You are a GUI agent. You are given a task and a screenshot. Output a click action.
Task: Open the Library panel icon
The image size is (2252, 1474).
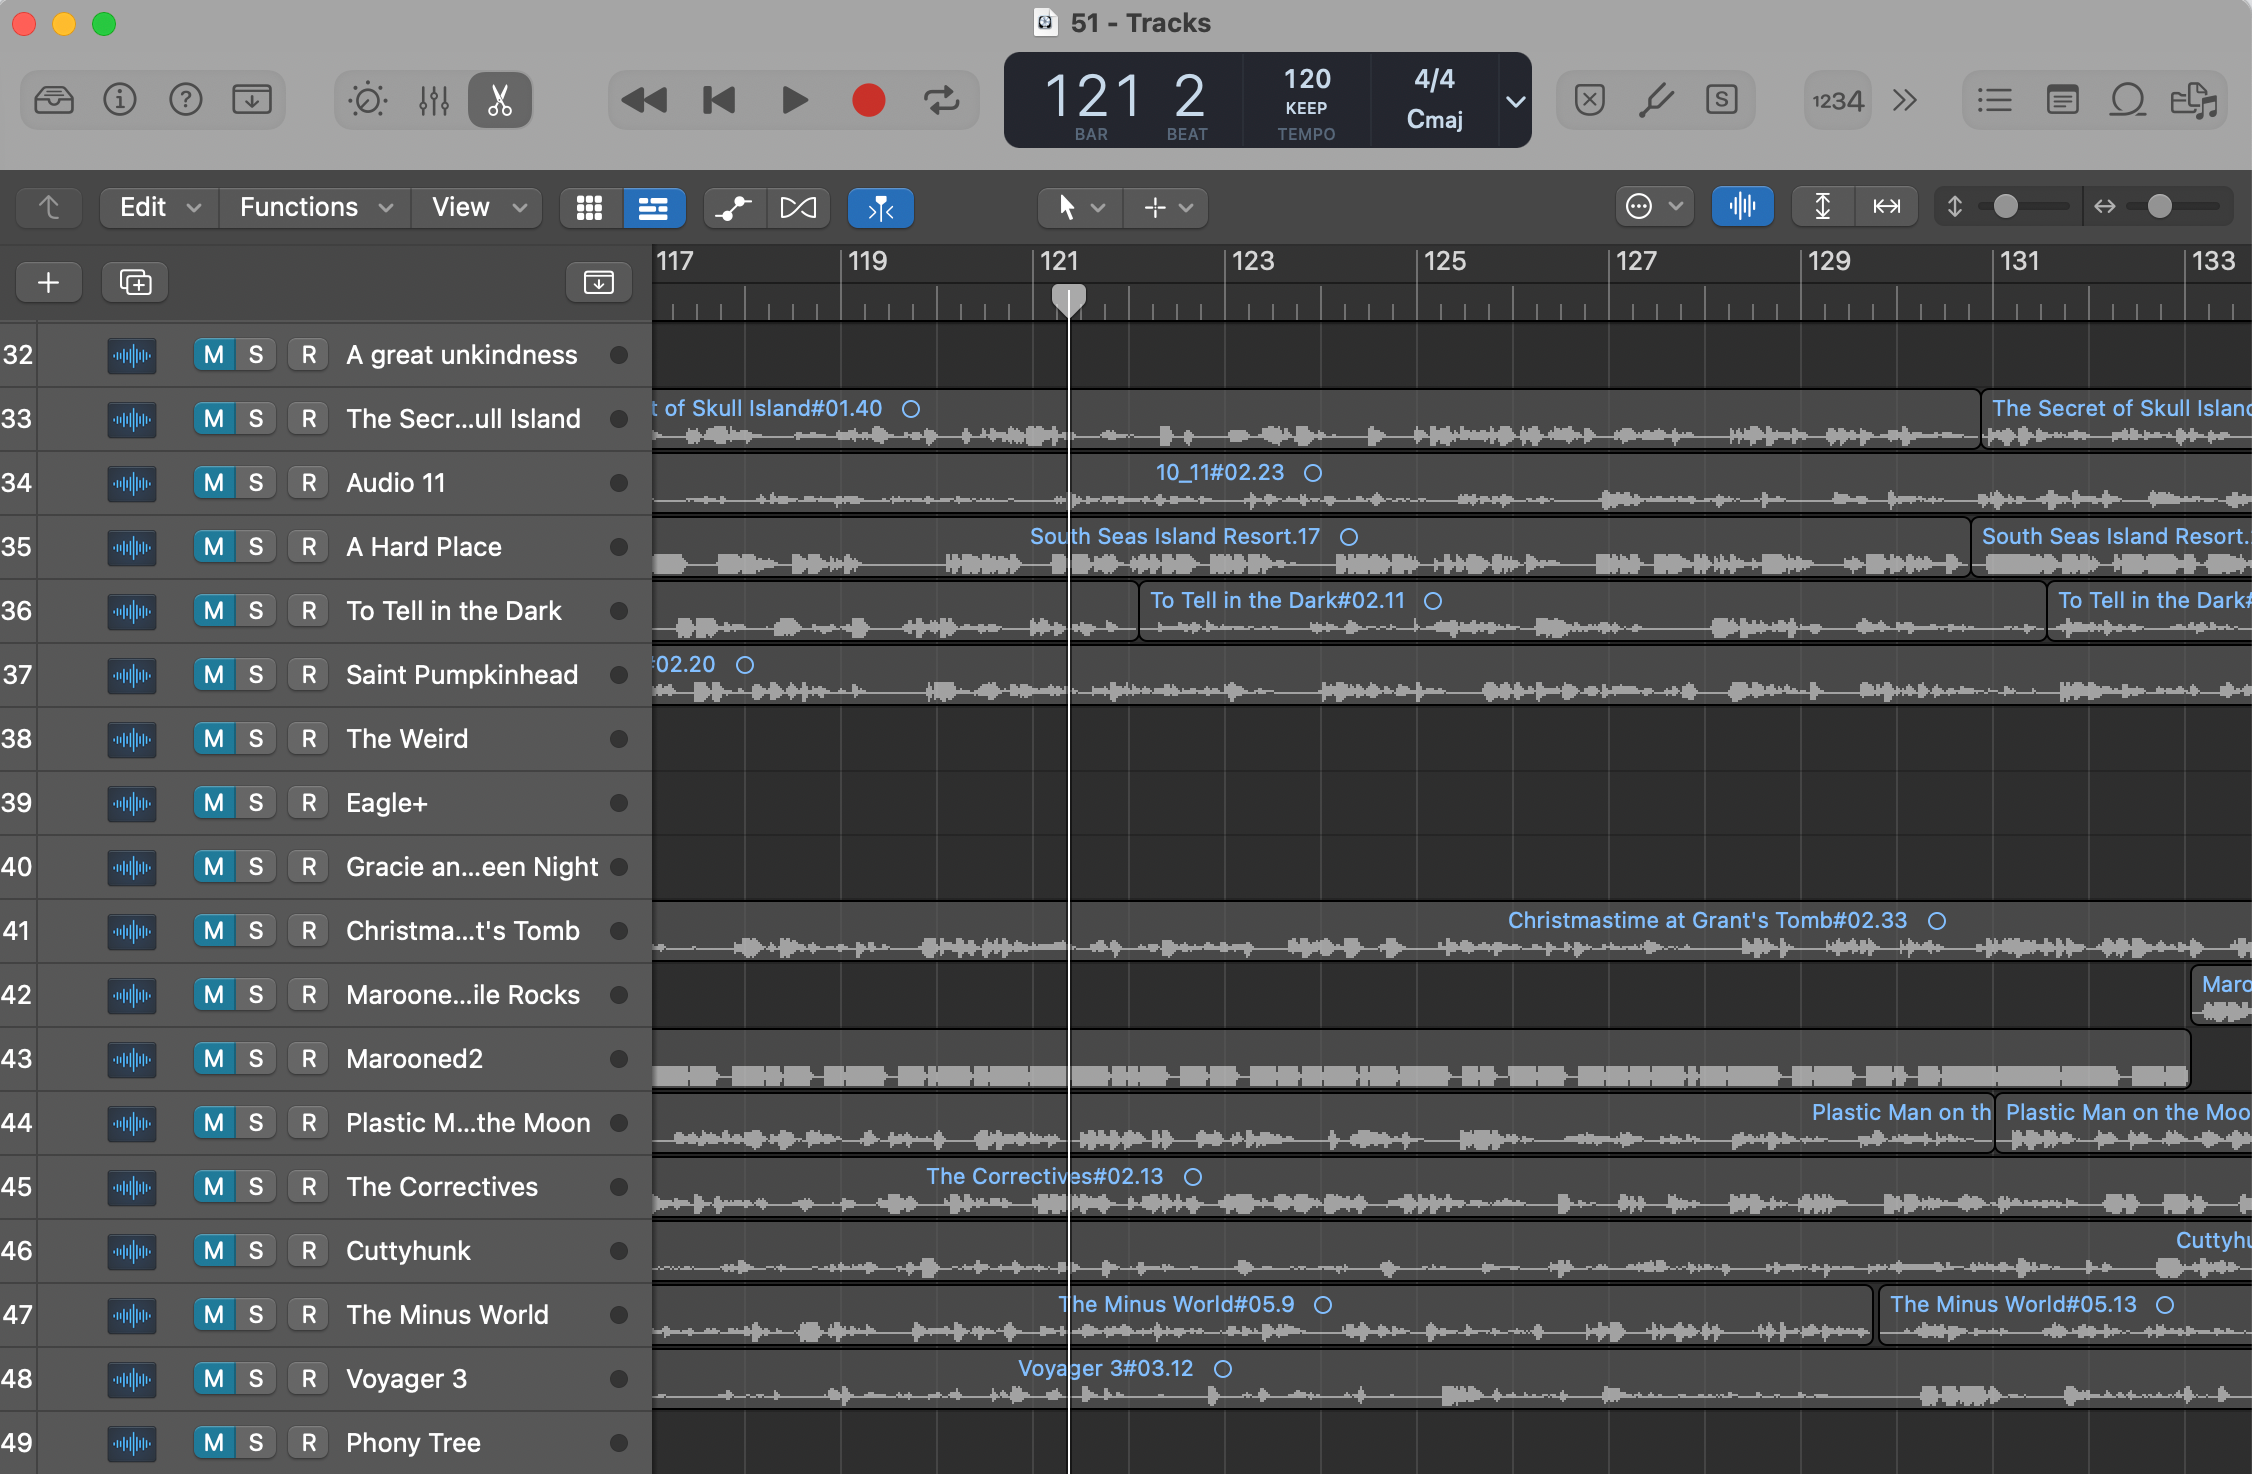tap(54, 99)
